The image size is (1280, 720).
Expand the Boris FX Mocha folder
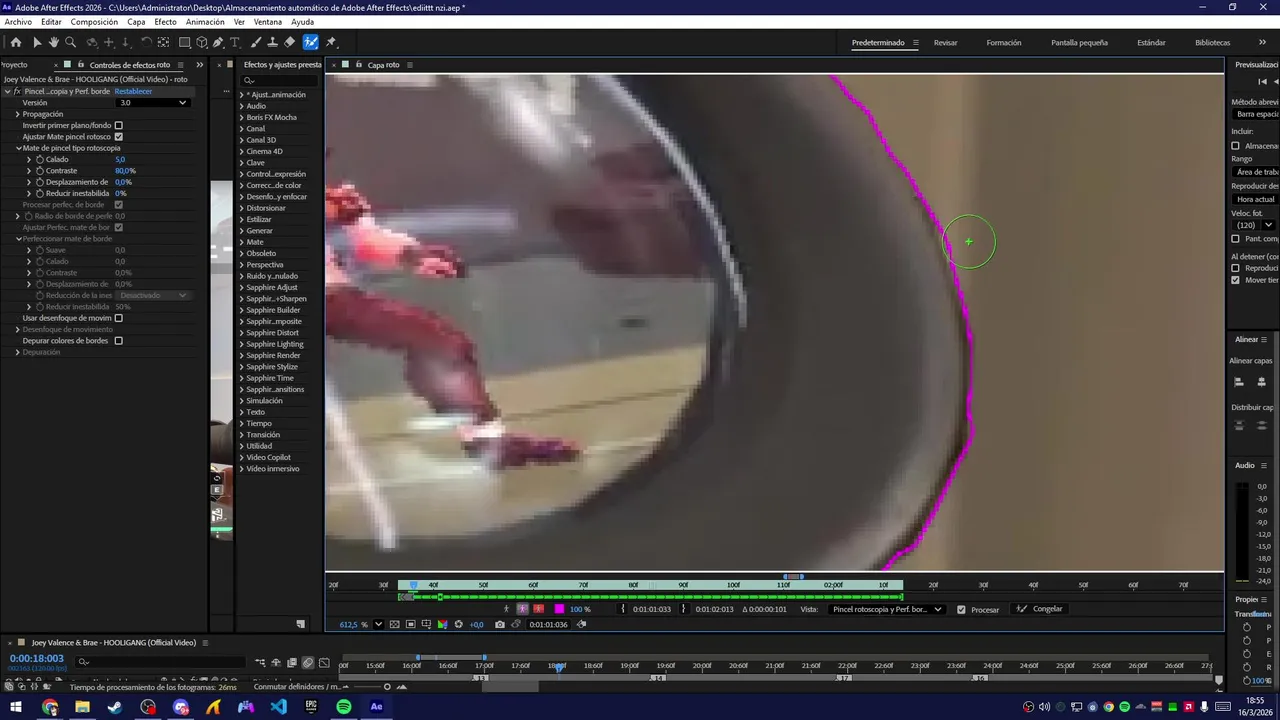(x=241, y=117)
